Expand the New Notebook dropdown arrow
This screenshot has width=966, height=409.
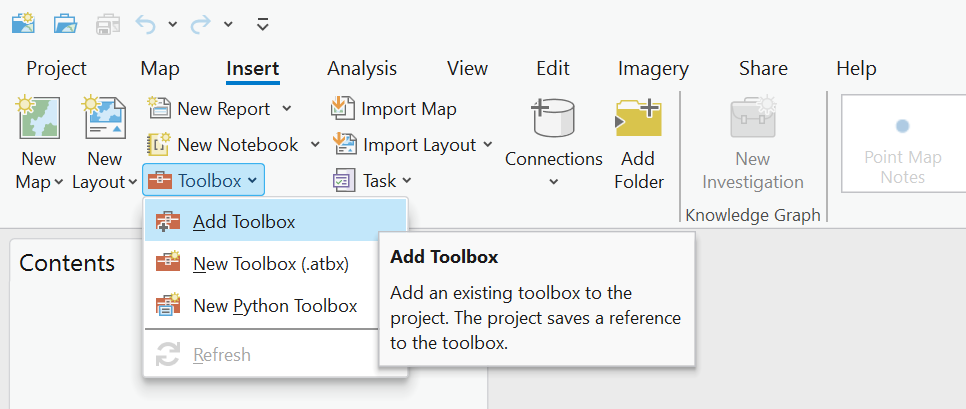pos(315,145)
